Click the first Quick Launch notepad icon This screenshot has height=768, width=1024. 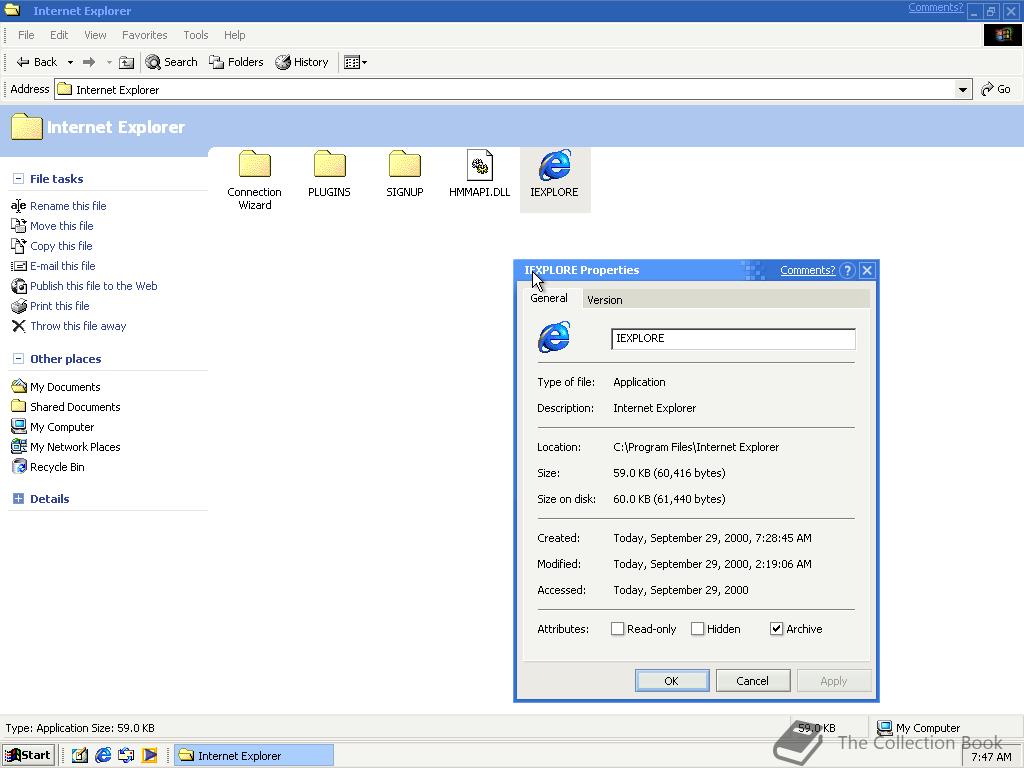80,756
